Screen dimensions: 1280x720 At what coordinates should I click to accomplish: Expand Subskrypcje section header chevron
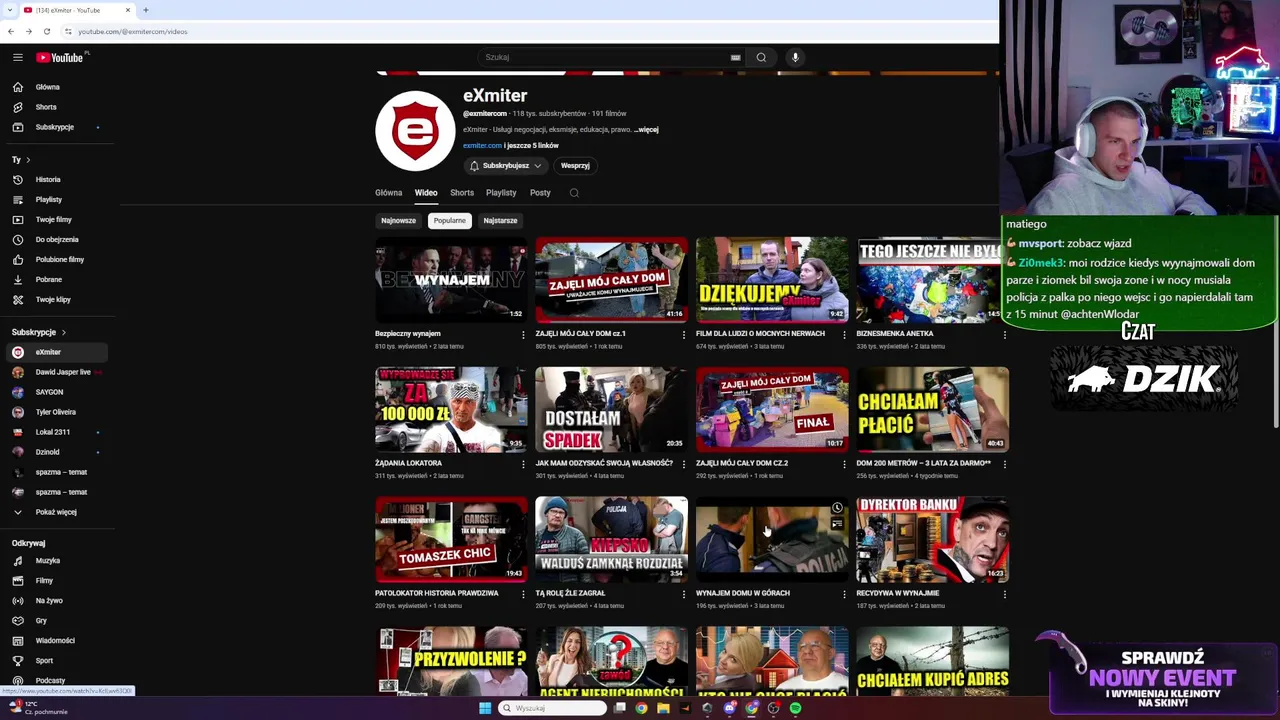pos(64,332)
